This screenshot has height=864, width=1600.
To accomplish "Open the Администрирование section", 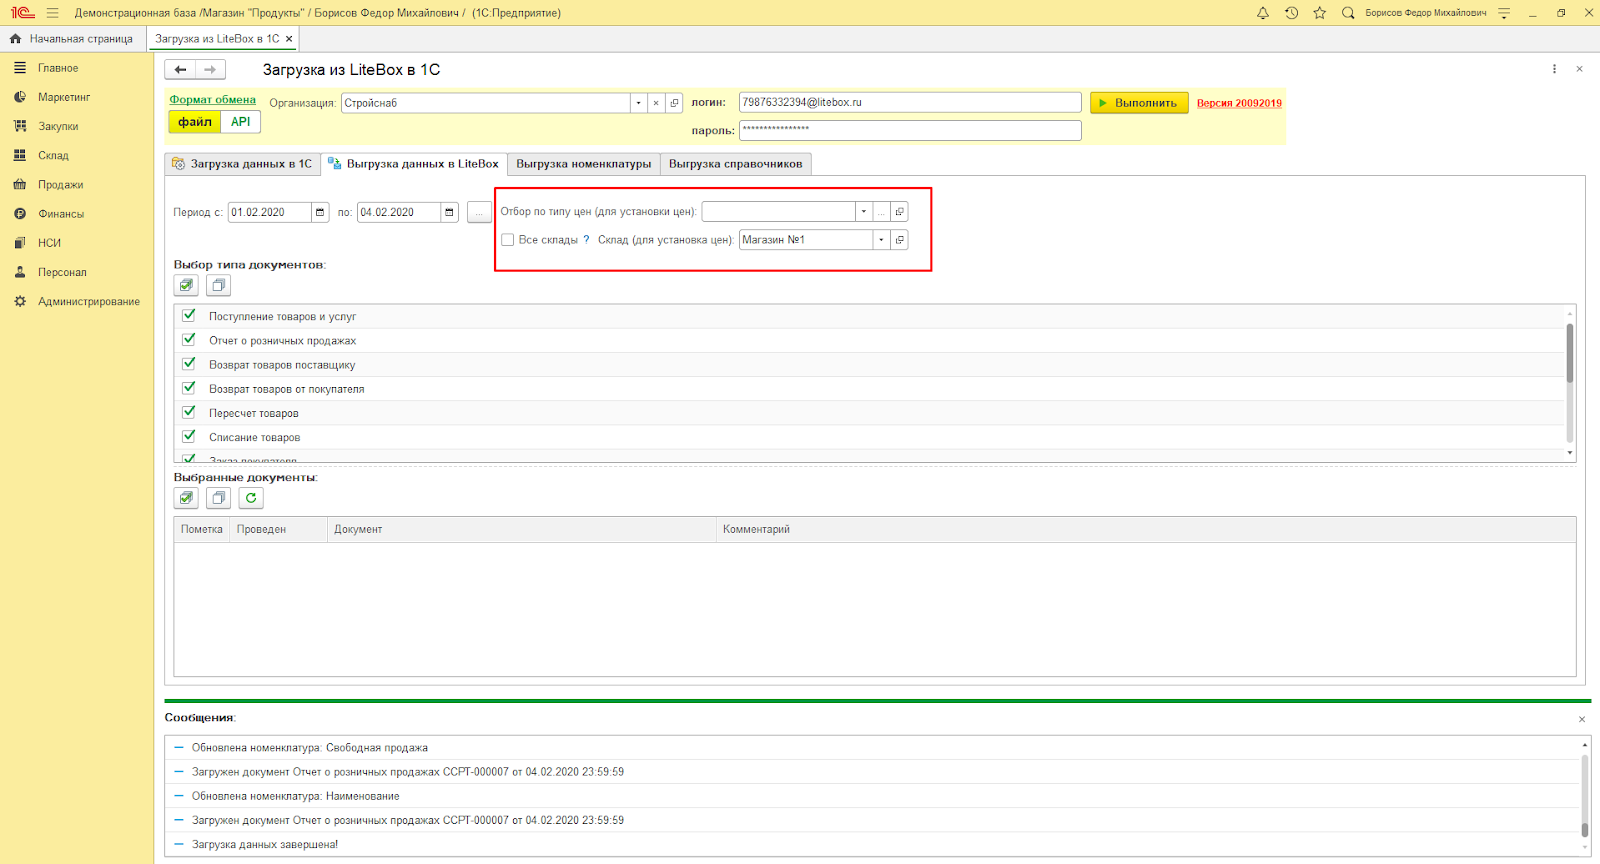I will 88,301.
